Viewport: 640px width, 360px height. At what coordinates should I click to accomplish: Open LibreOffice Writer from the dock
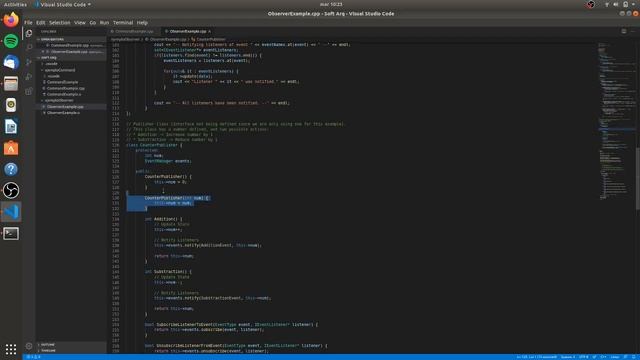(x=11, y=127)
